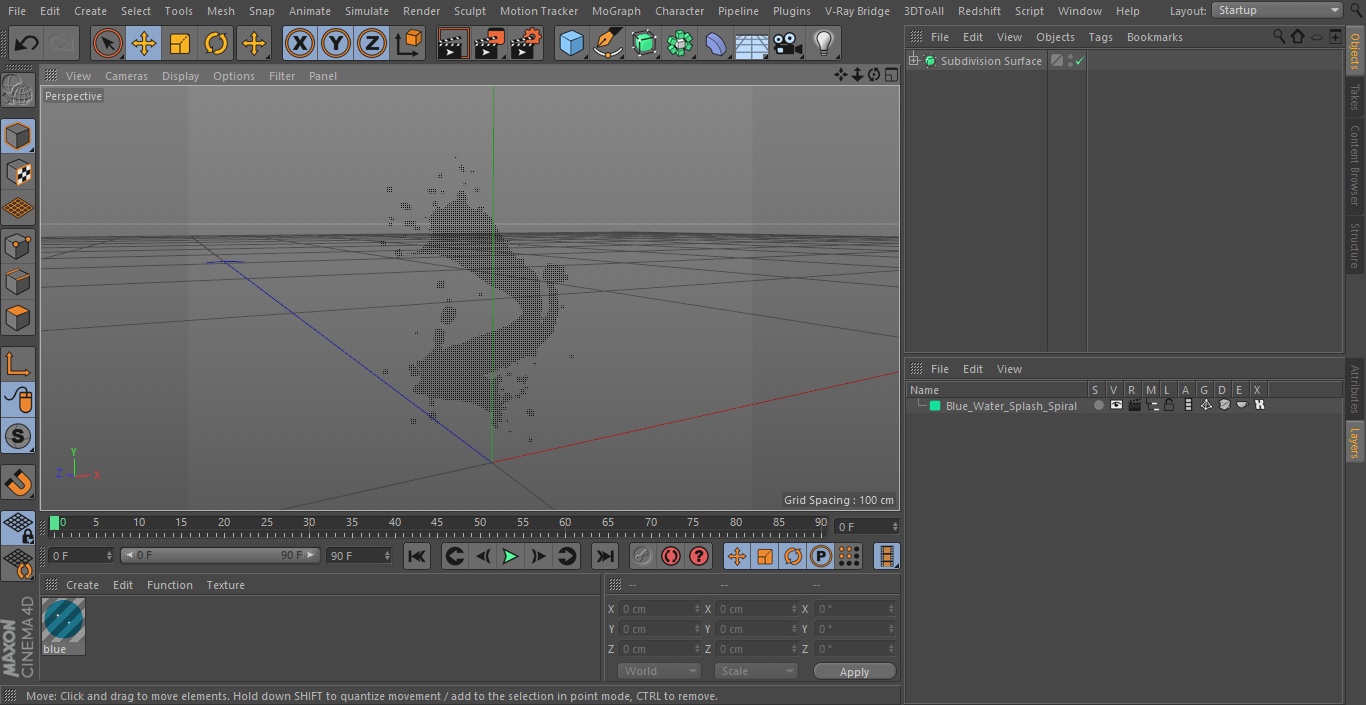Toggle Subdivision Surface green enable checkmark
The height and width of the screenshot is (705, 1366).
pyautogui.click(x=1080, y=61)
